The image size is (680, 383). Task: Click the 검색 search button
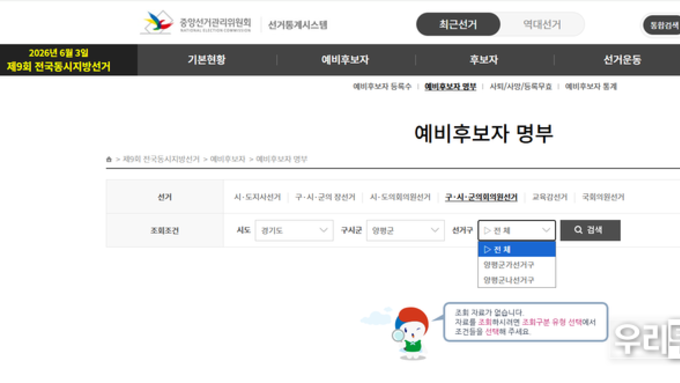click(x=590, y=230)
